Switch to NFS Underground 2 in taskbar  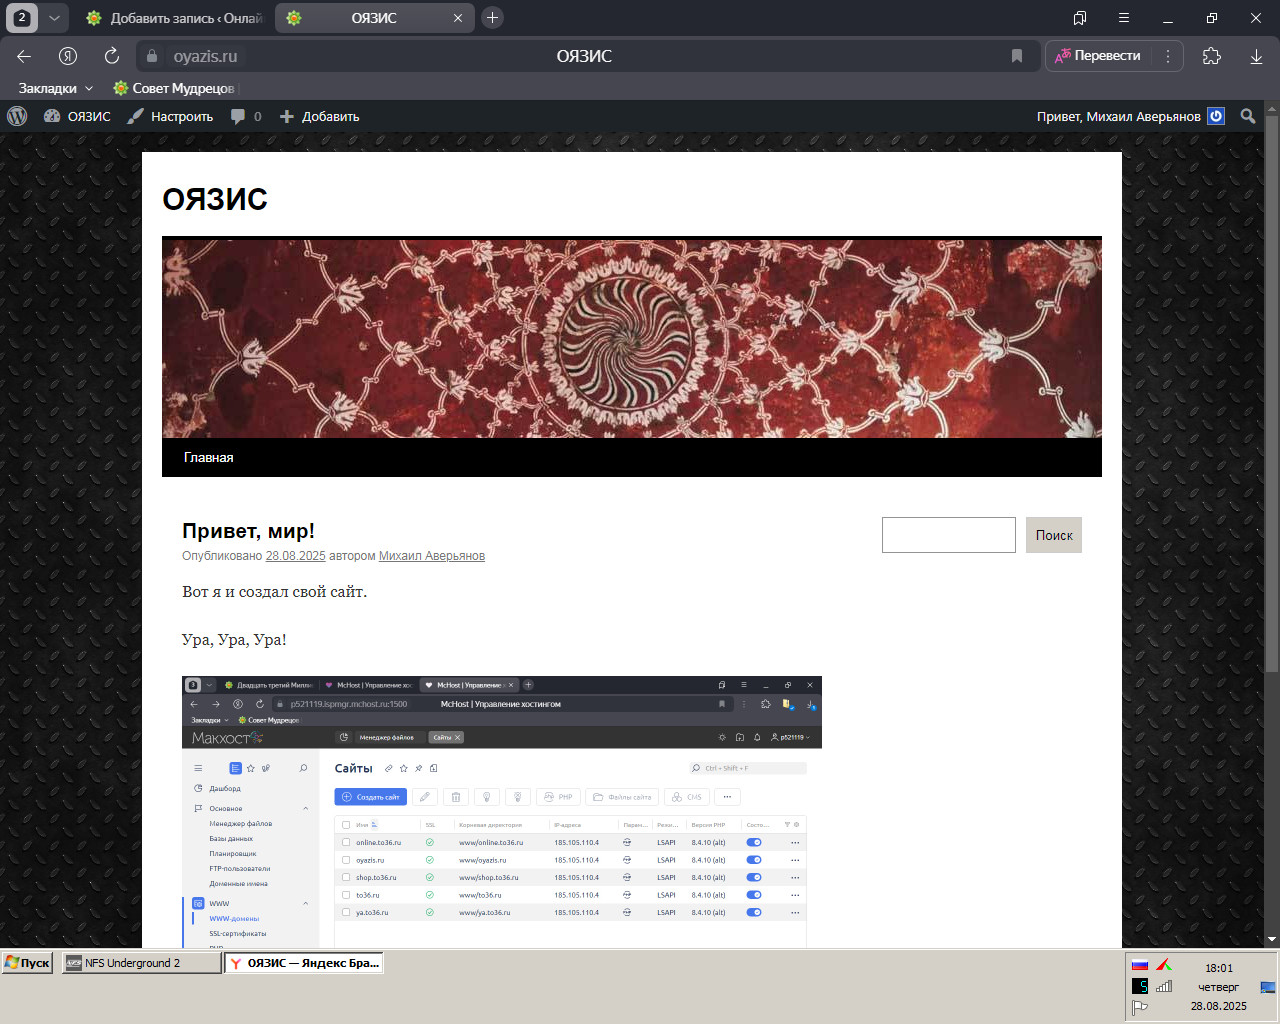pos(141,963)
